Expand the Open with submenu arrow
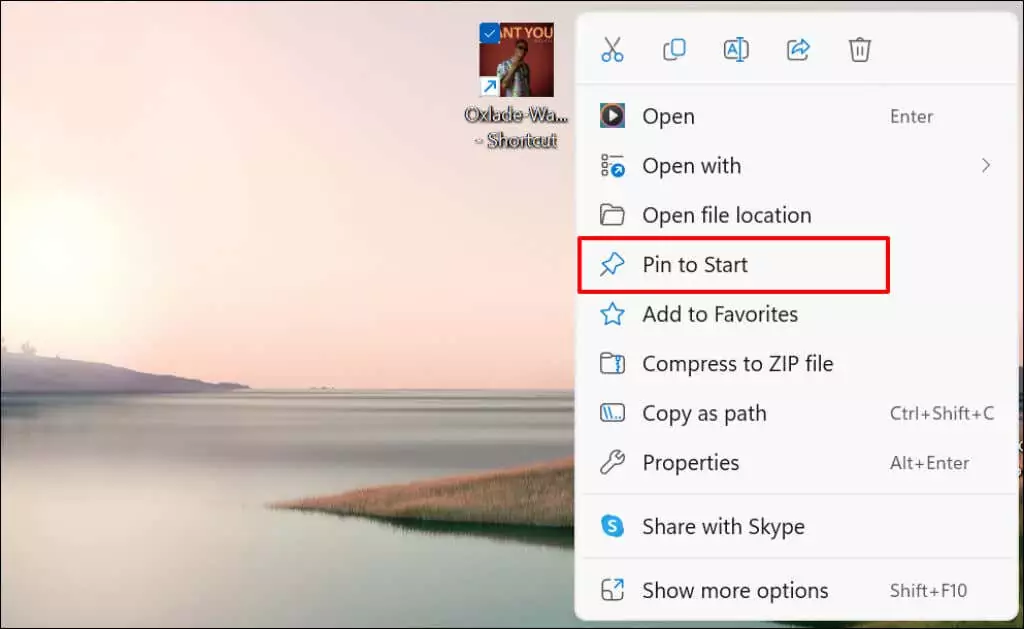The image size is (1024, 629). click(985, 166)
